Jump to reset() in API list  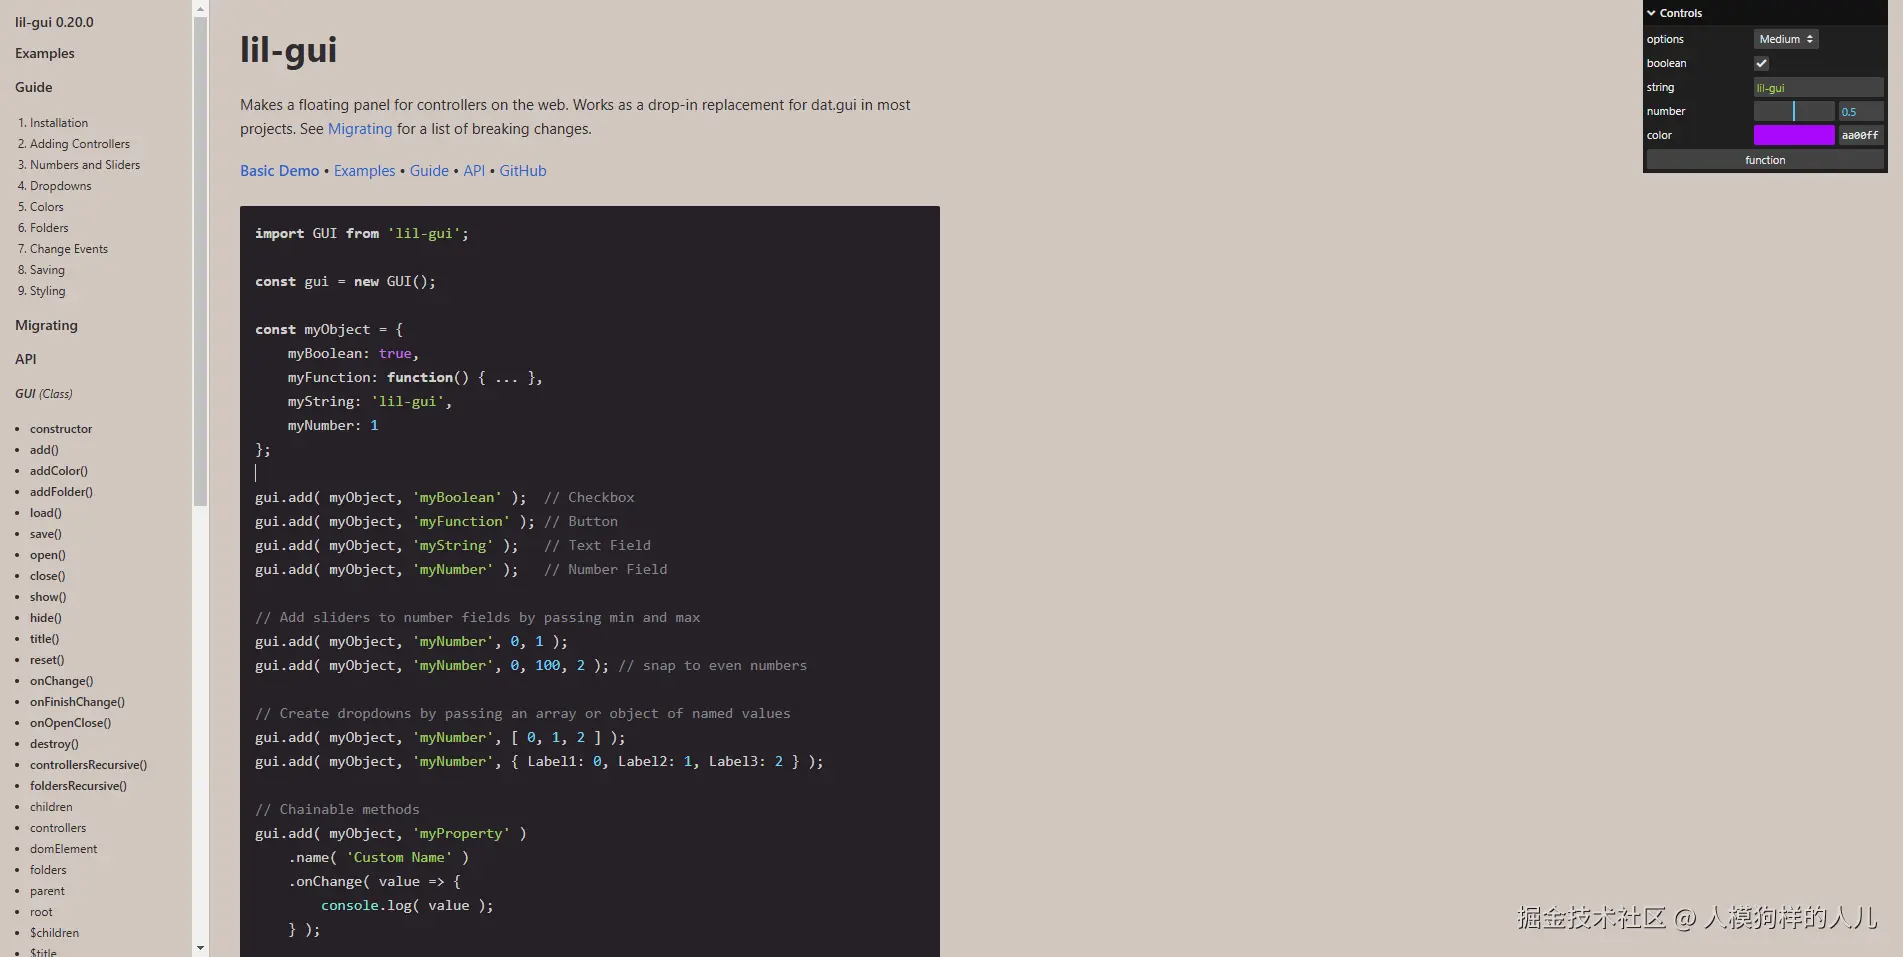point(47,660)
